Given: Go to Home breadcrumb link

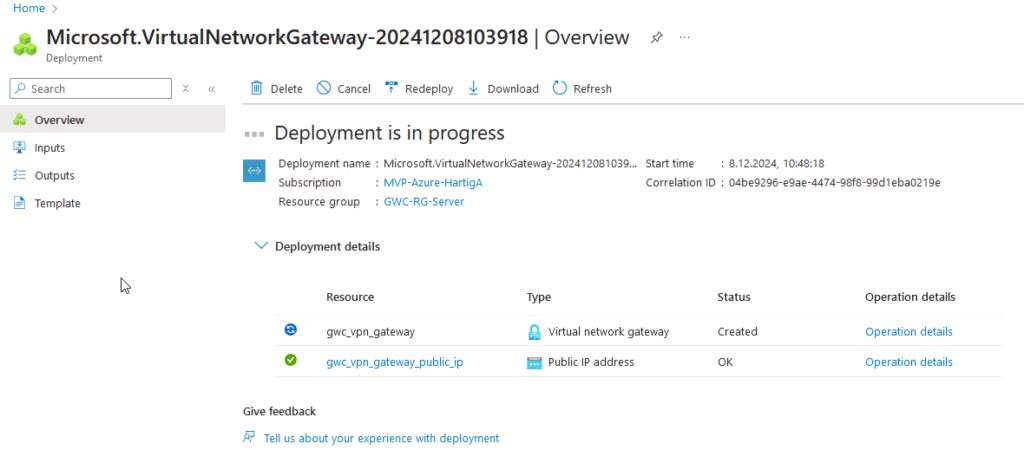Looking at the screenshot, I should [29, 8].
